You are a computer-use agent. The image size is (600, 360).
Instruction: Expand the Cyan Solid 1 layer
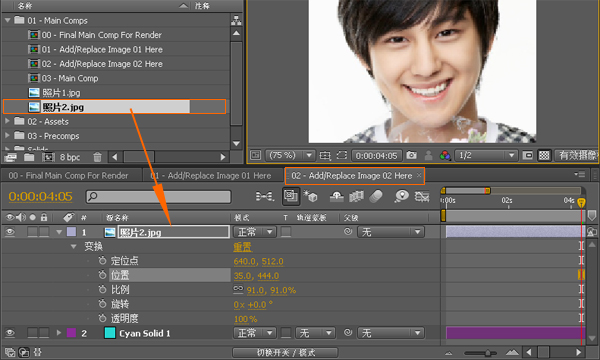coord(59,333)
